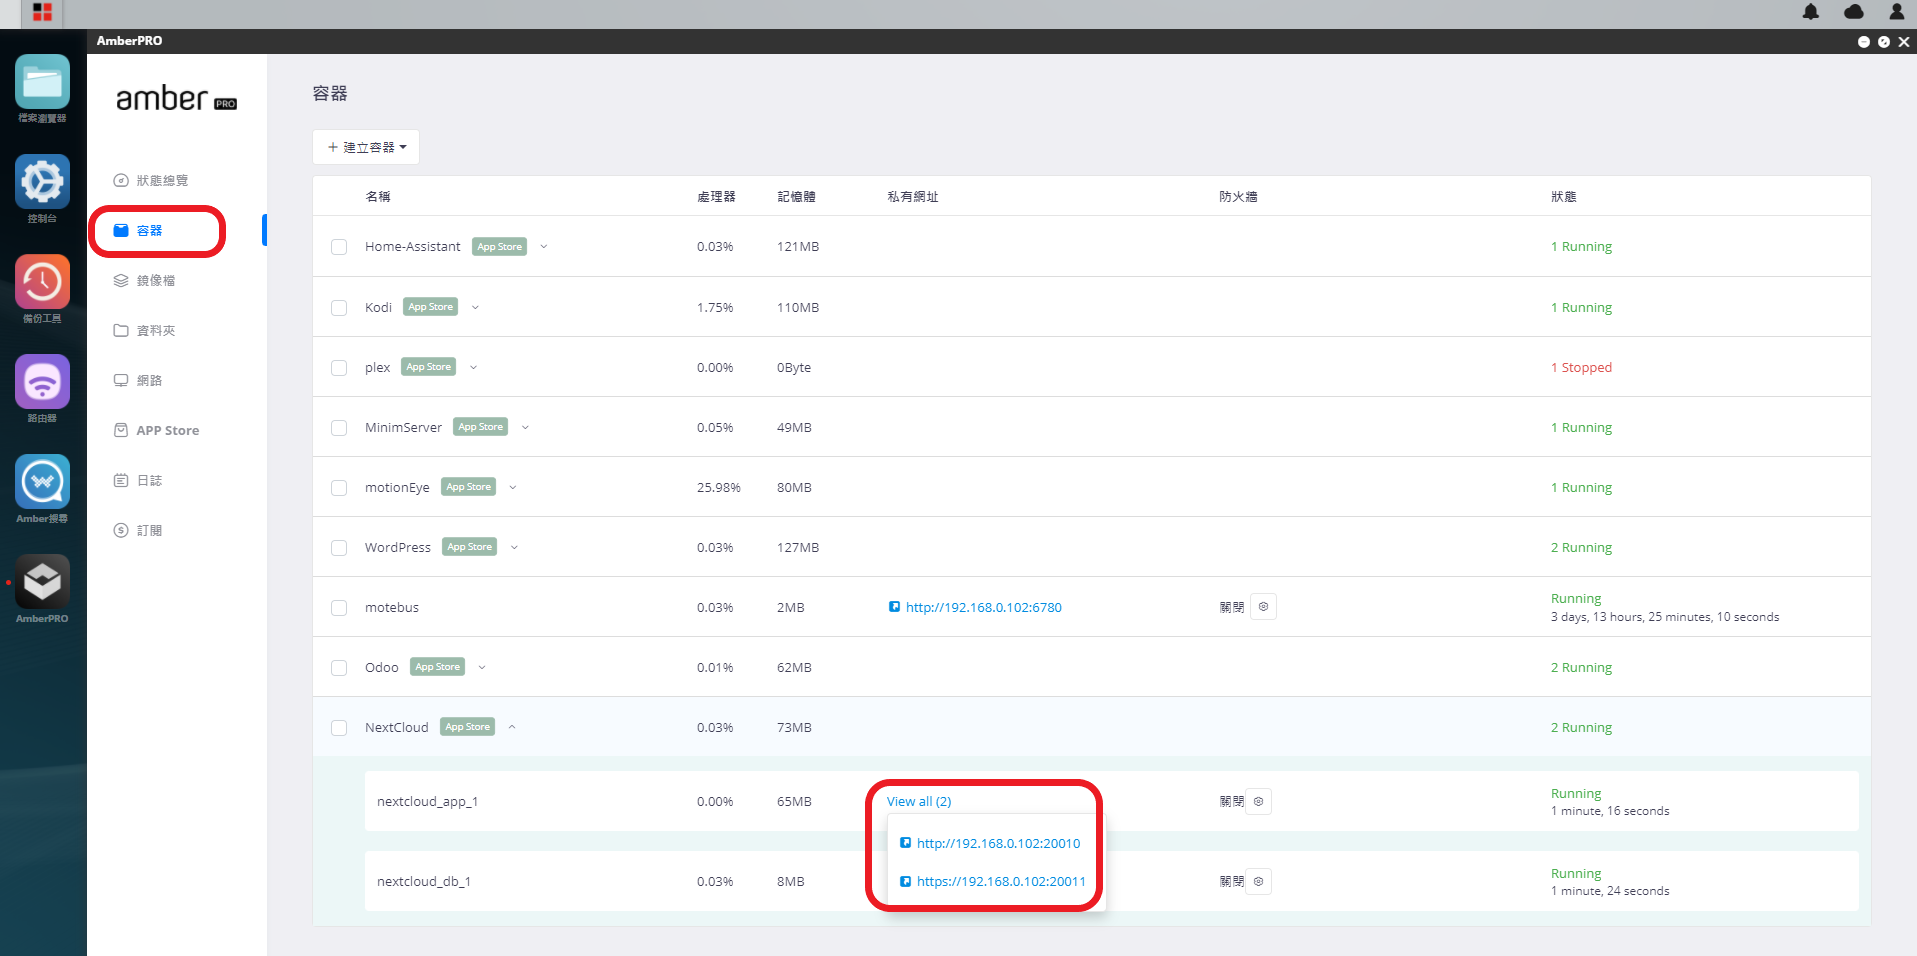Expand the Home-Assistant row chevron
Viewport: 1917px width, 956px height.
[544, 246]
